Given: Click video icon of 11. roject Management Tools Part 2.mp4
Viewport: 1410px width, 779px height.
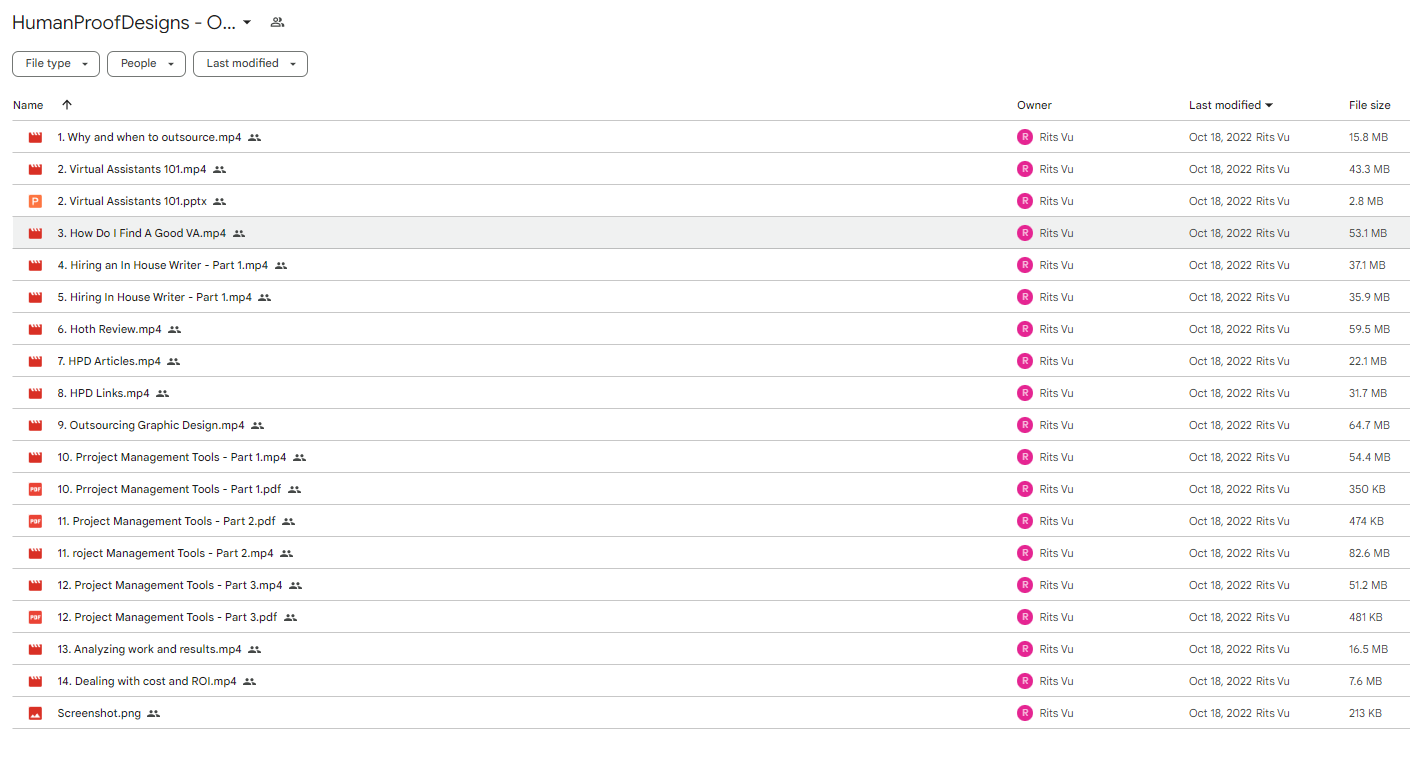Looking at the screenshot, I should click(35, 553).
